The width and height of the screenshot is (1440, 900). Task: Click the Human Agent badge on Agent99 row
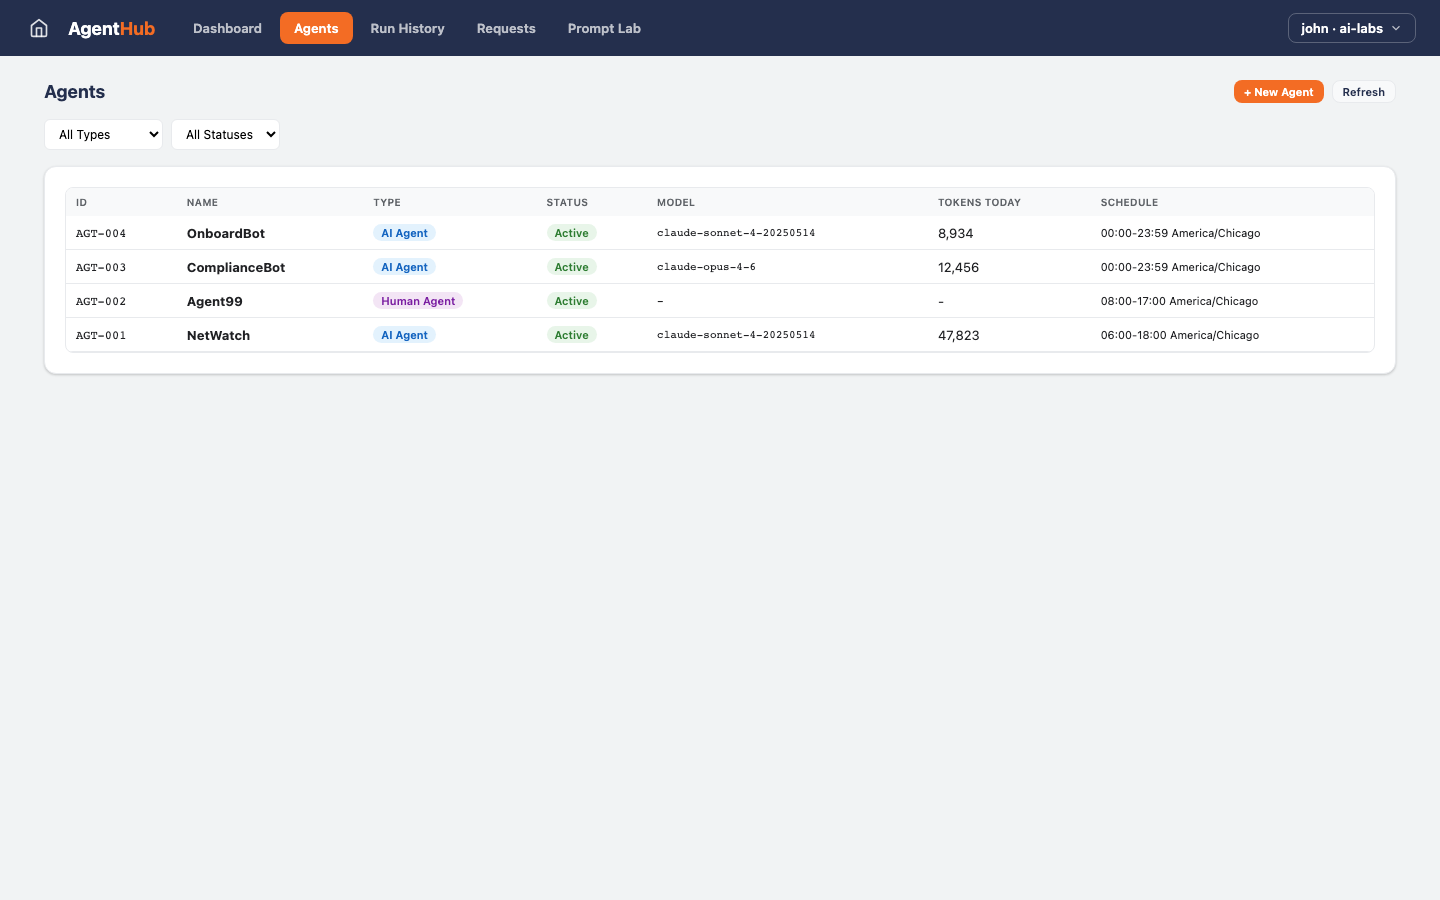(x=418, y=300)
